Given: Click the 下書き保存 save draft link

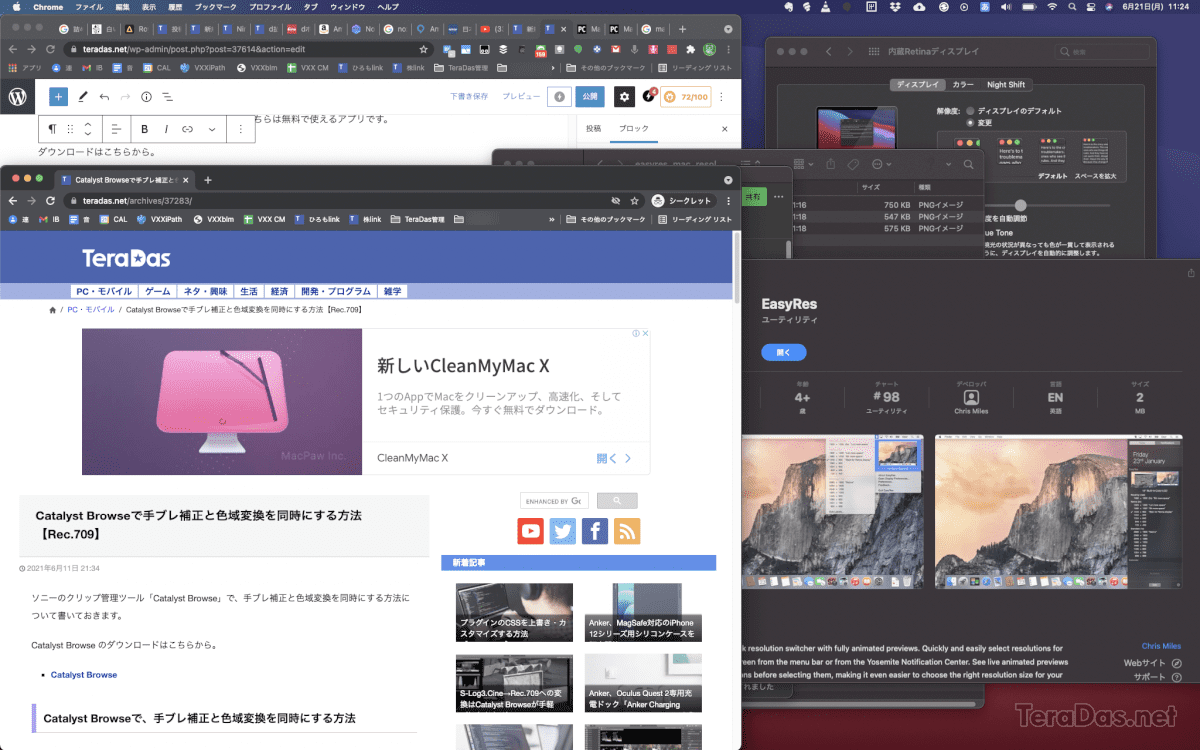Looking at the screenshot, I should click(469, 97).
